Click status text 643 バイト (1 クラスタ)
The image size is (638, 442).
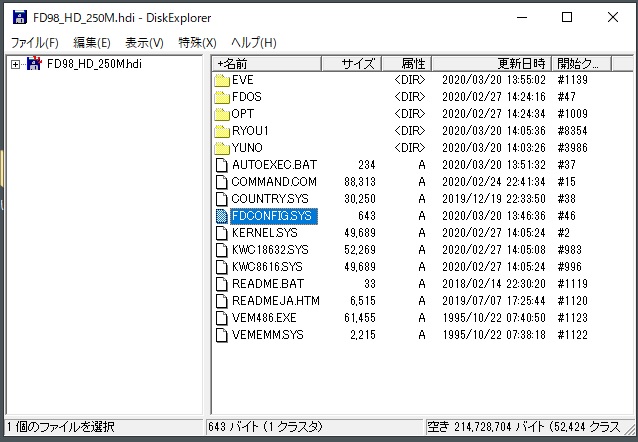(x=265, y=427)
